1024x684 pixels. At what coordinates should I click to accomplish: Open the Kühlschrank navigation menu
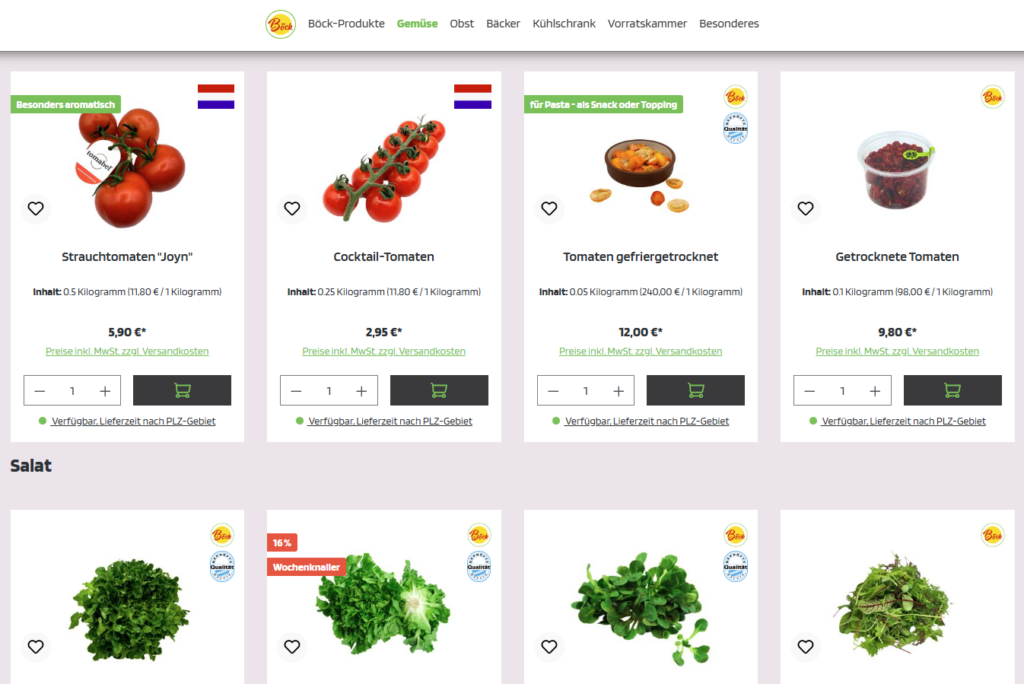564,24
